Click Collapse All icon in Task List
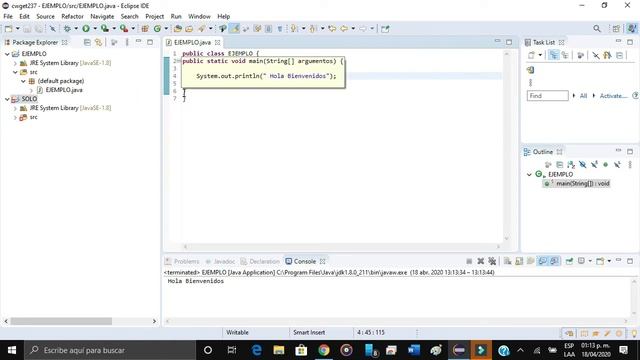This screenshot has height=360, width=640. [x=619, y=55]
